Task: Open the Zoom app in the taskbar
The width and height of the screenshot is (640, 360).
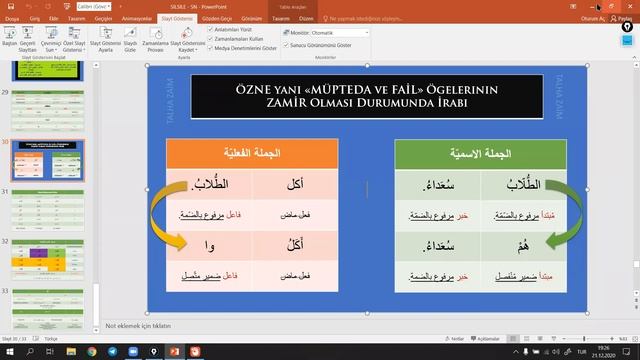Action: tap(133, 352)
